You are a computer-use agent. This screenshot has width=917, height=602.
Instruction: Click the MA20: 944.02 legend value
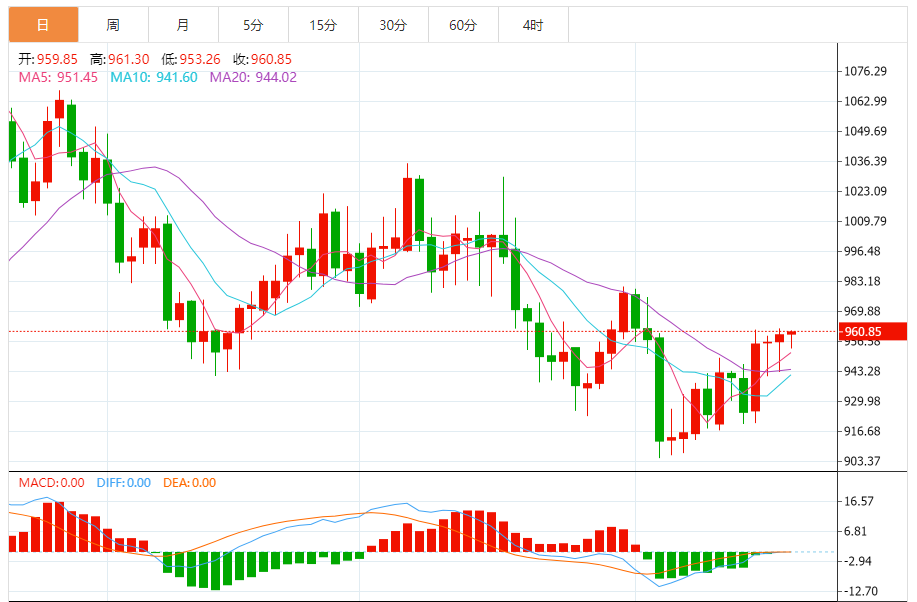[253, 77]
